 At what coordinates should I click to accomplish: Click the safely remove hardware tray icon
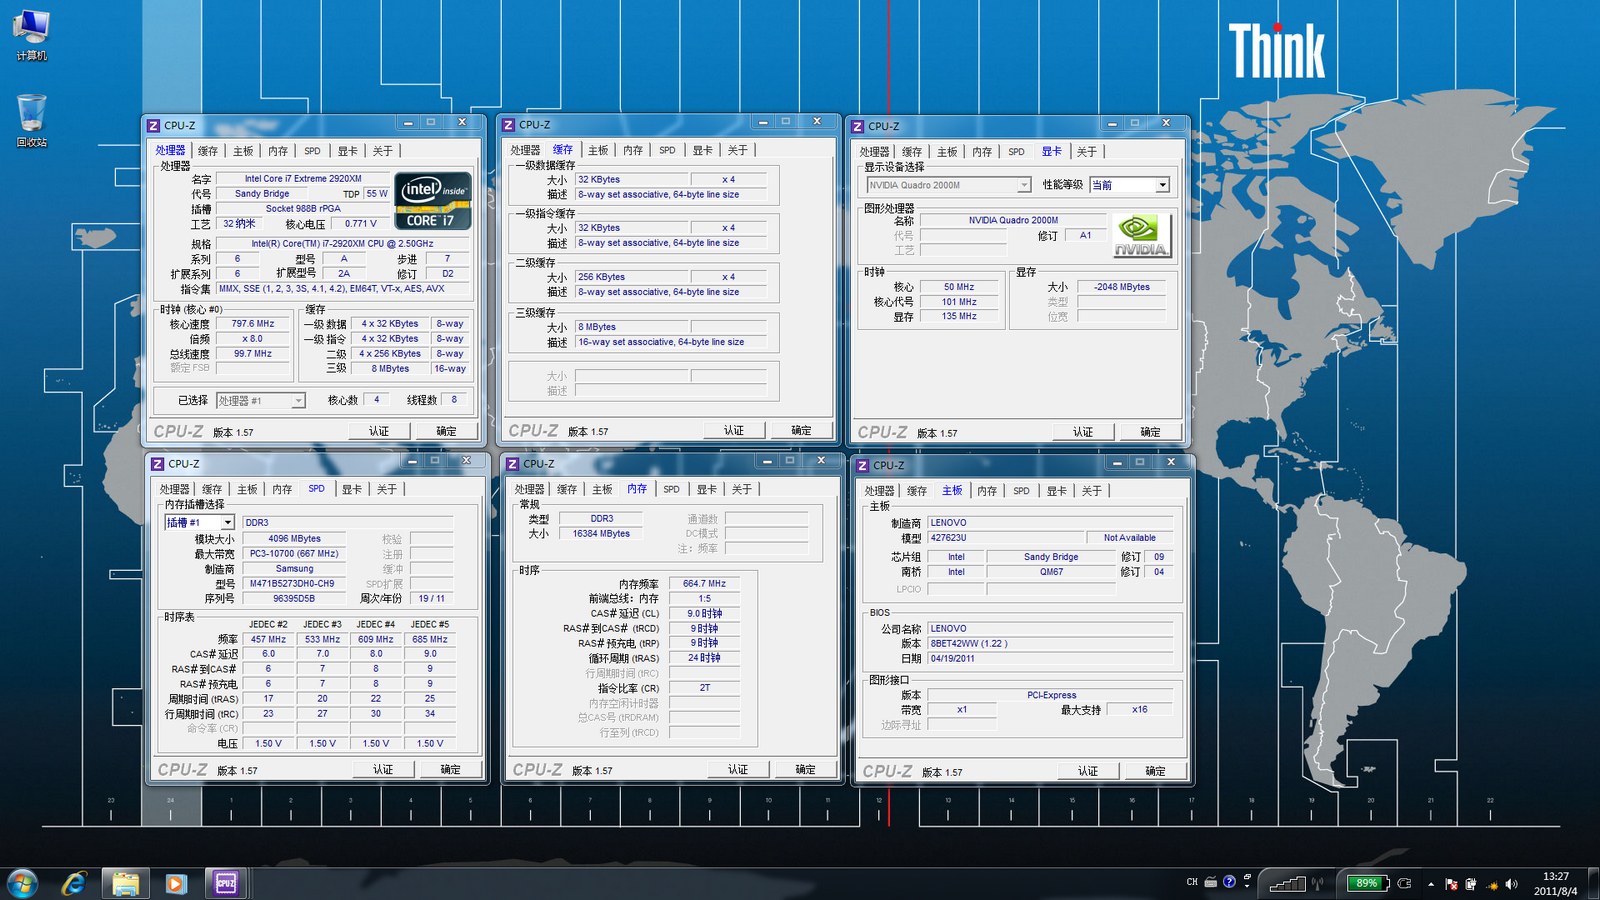(1471, 884)
